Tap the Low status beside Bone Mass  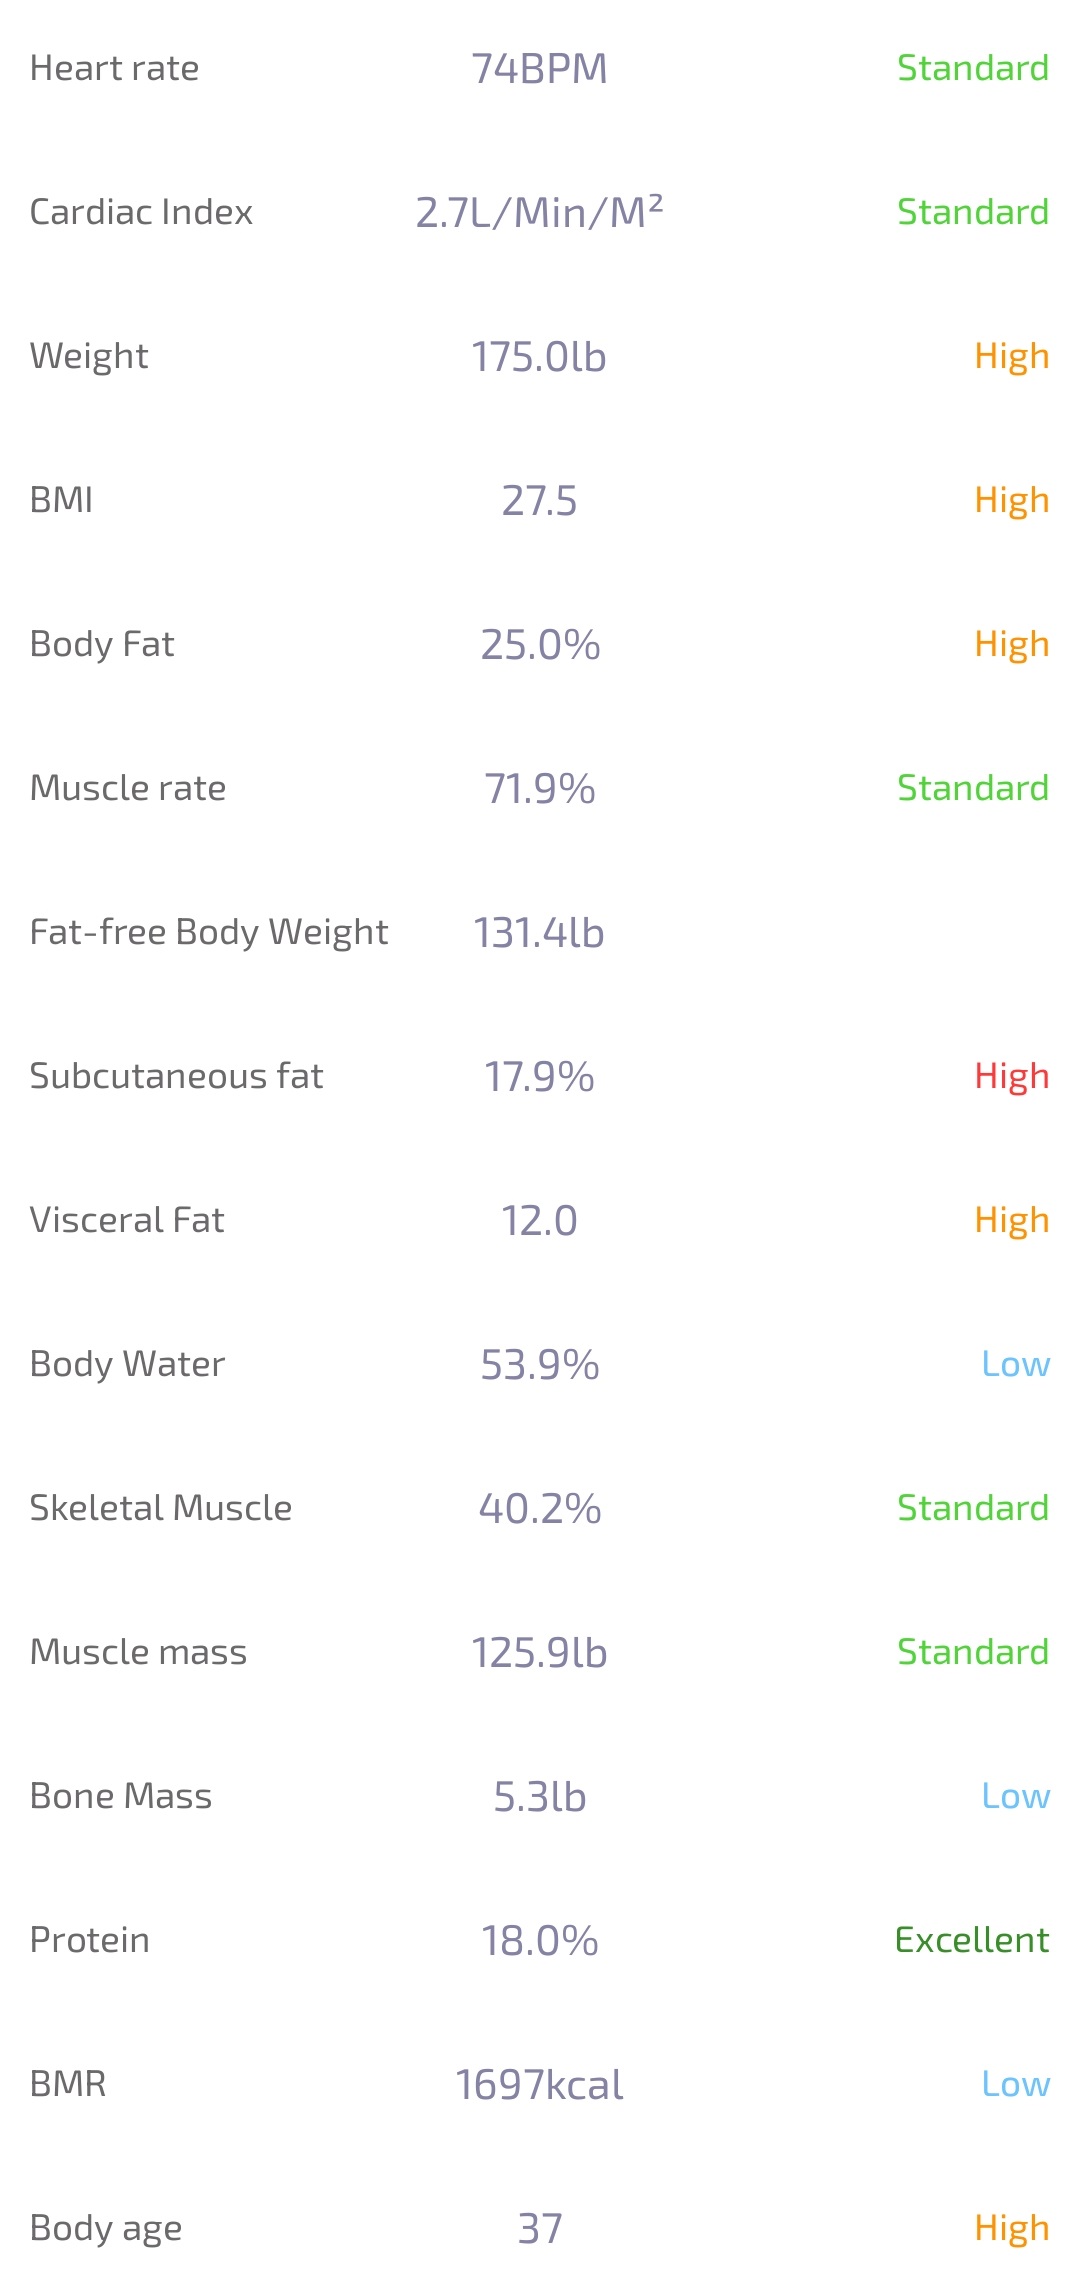coord(1016,1796)
